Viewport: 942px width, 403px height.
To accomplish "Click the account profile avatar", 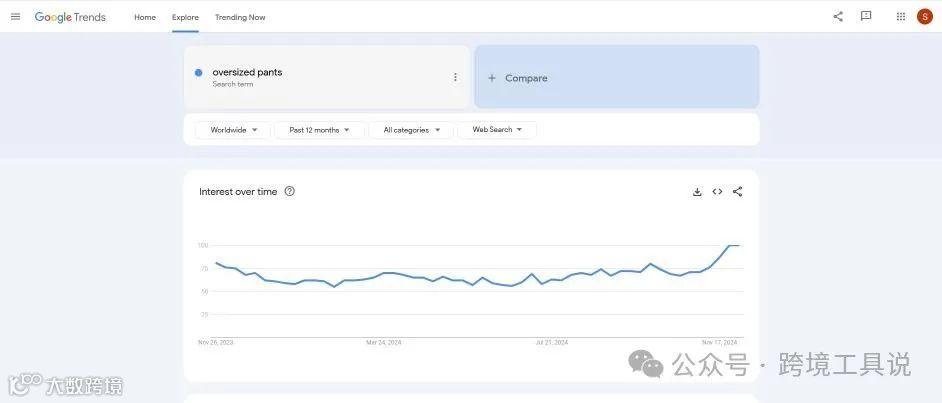I will pos(925,17).
